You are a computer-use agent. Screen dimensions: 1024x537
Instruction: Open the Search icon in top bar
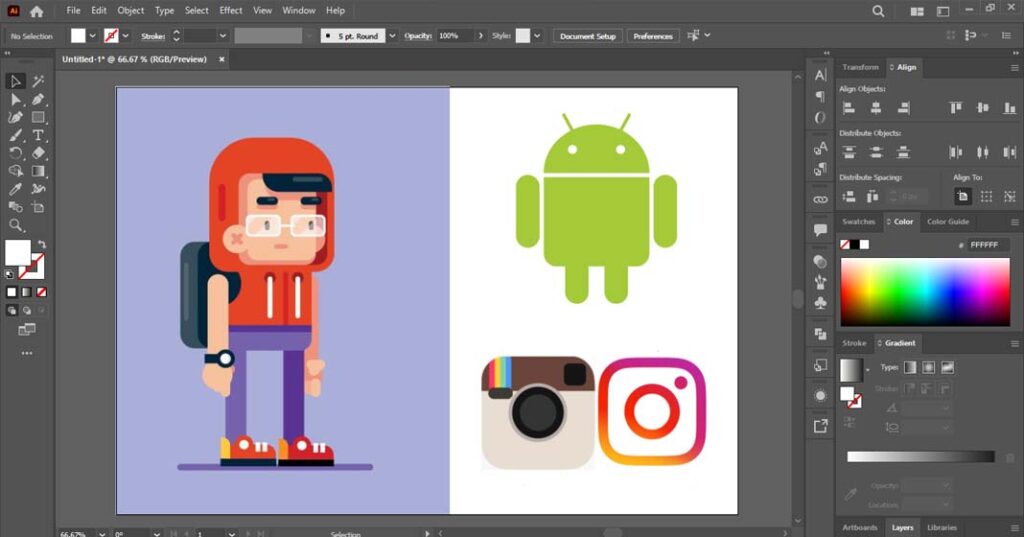pyautogui.click(x=878, y=11)
